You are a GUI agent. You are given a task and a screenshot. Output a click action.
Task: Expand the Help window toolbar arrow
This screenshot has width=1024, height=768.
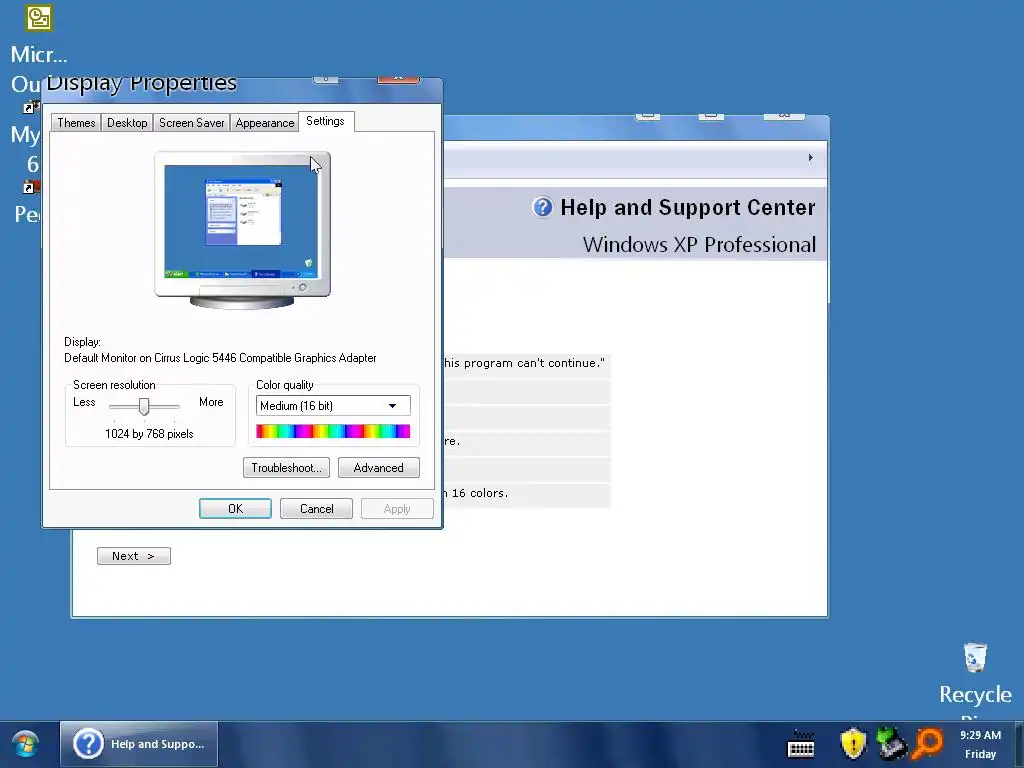tap(810, 157)
